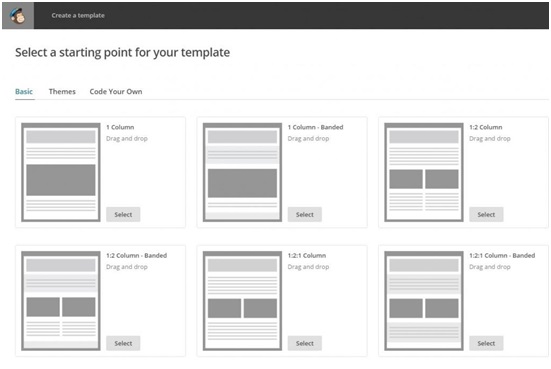Select the 1:2 Column template button

[x=486, y=214]
